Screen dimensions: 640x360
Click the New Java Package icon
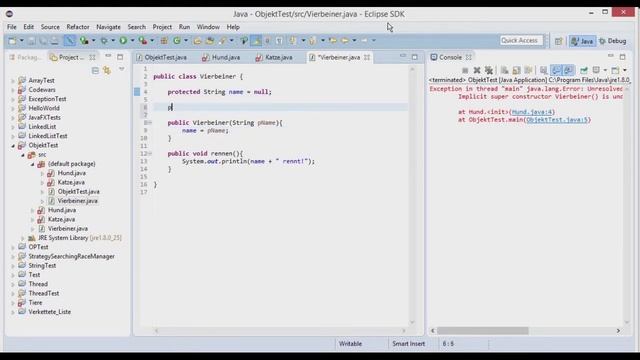coord(164,40)
